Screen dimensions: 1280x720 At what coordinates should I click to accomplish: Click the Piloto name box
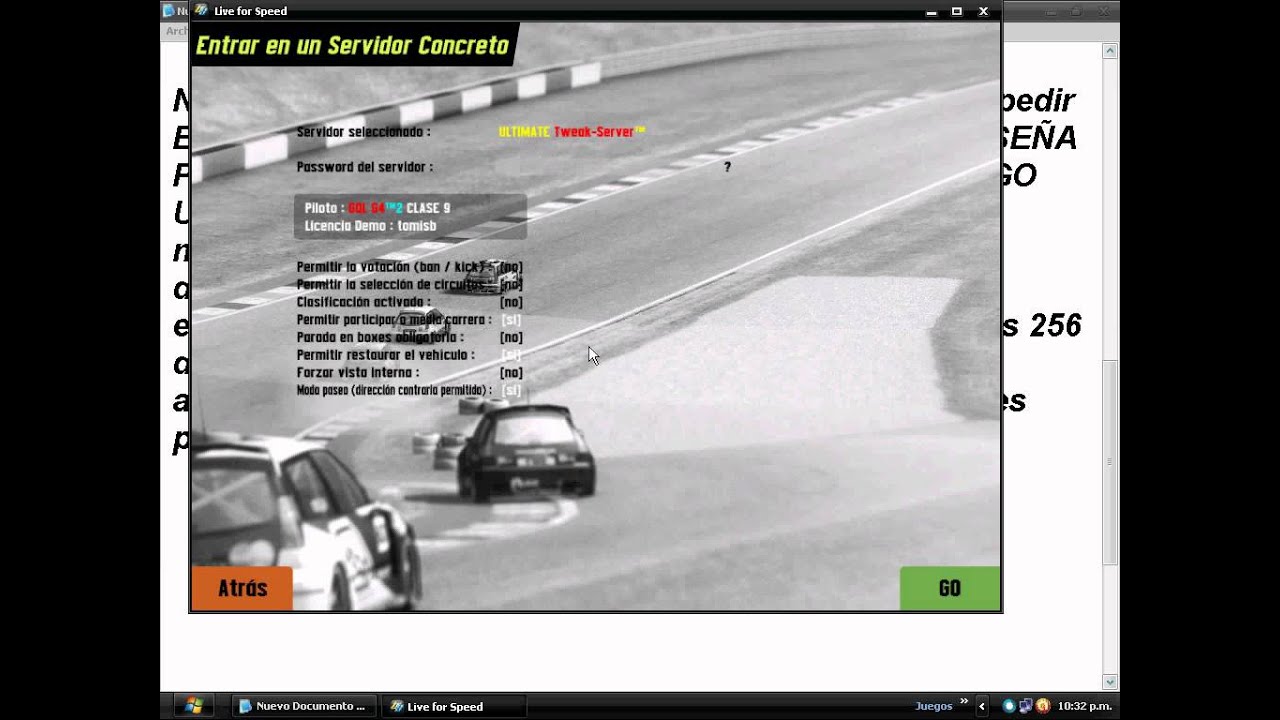click(x=410, y=216)
